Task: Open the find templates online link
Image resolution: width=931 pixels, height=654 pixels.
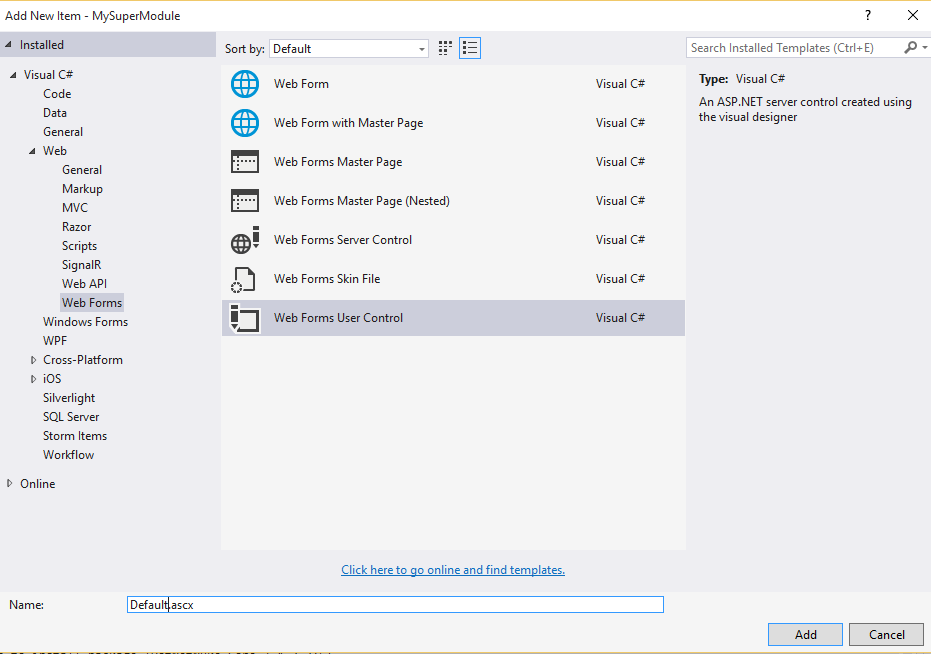Action: [453, 570]
